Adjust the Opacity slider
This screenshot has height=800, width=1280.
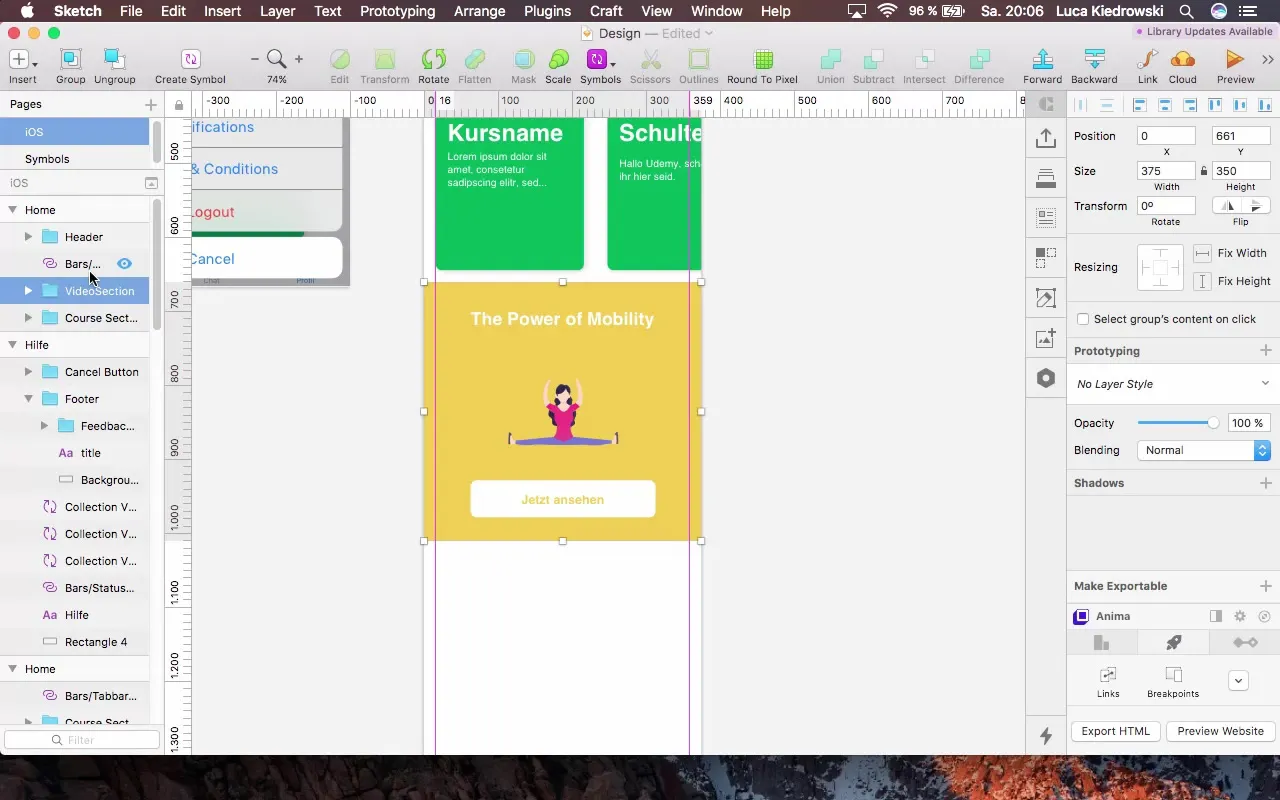[1178, 423]
